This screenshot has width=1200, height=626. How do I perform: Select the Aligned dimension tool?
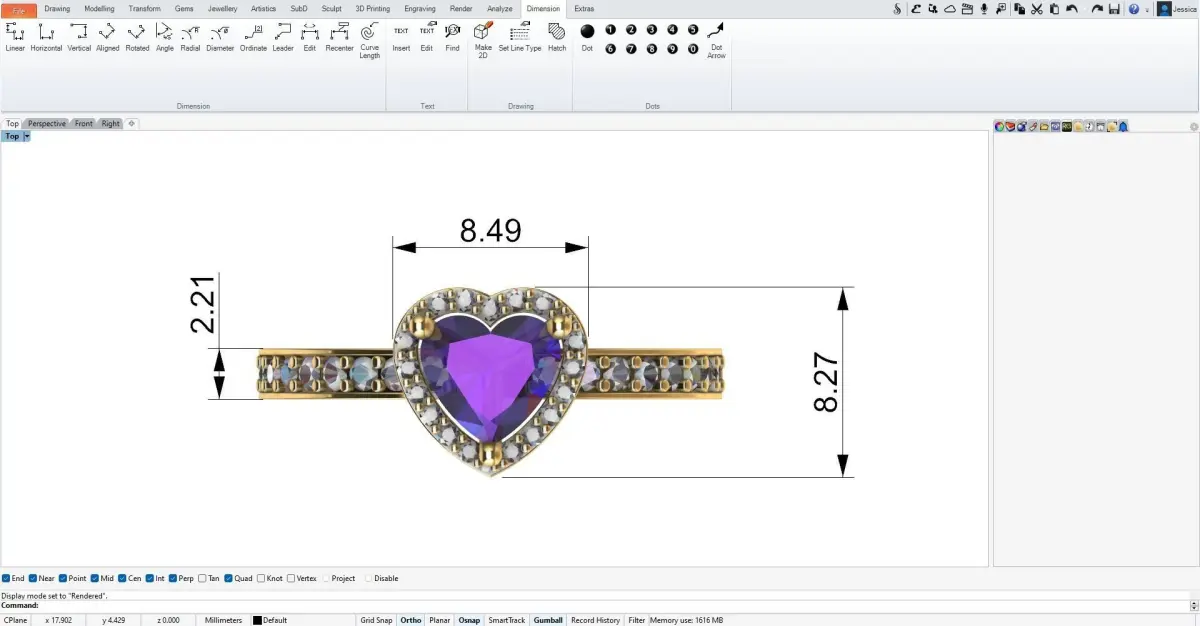(108, 38)
